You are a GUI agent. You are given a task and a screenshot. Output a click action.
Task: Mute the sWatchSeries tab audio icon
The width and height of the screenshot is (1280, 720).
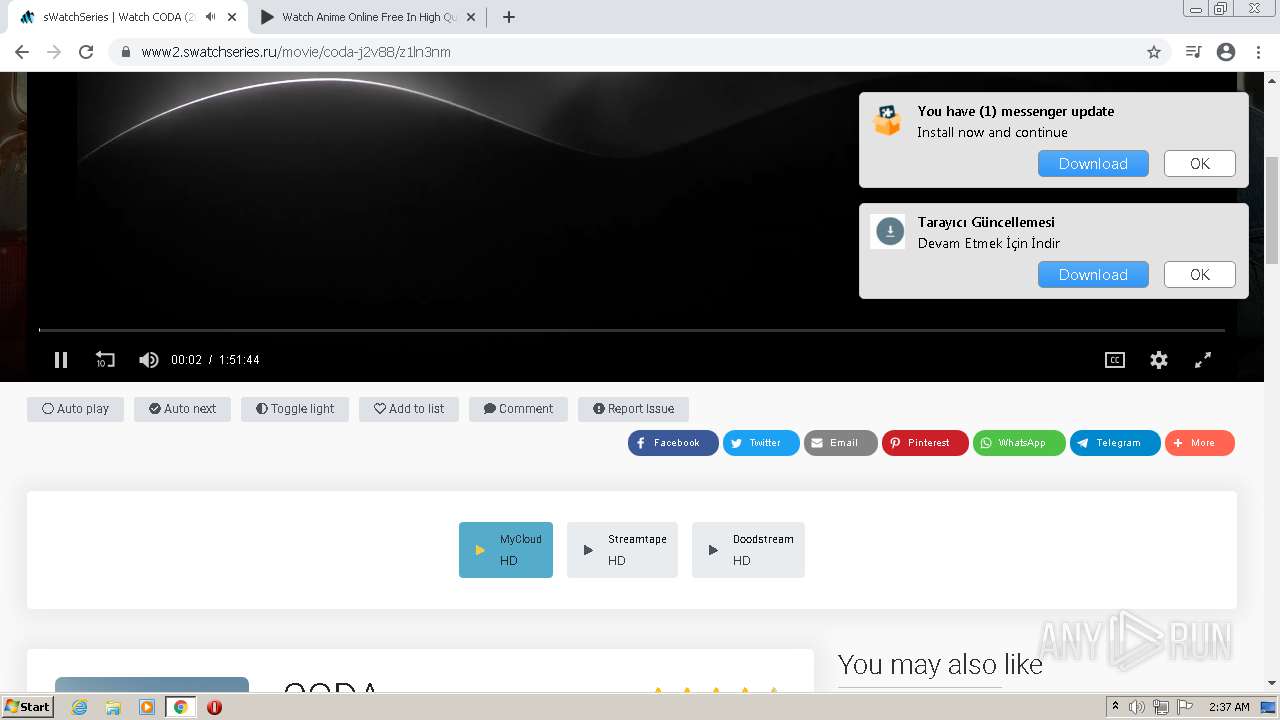coord(210,17)
